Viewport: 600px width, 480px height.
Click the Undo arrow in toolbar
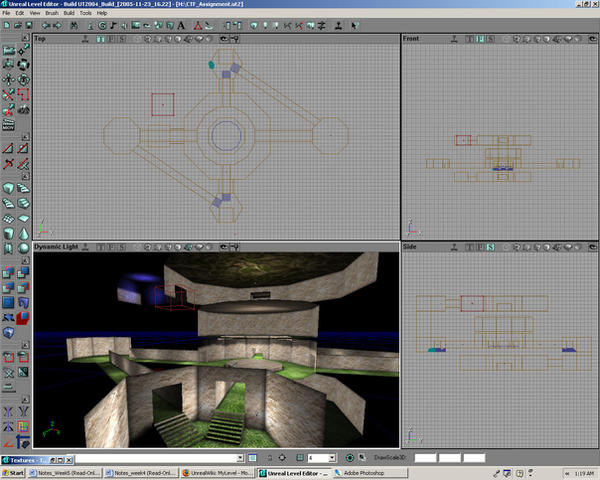tap(46, 25)
